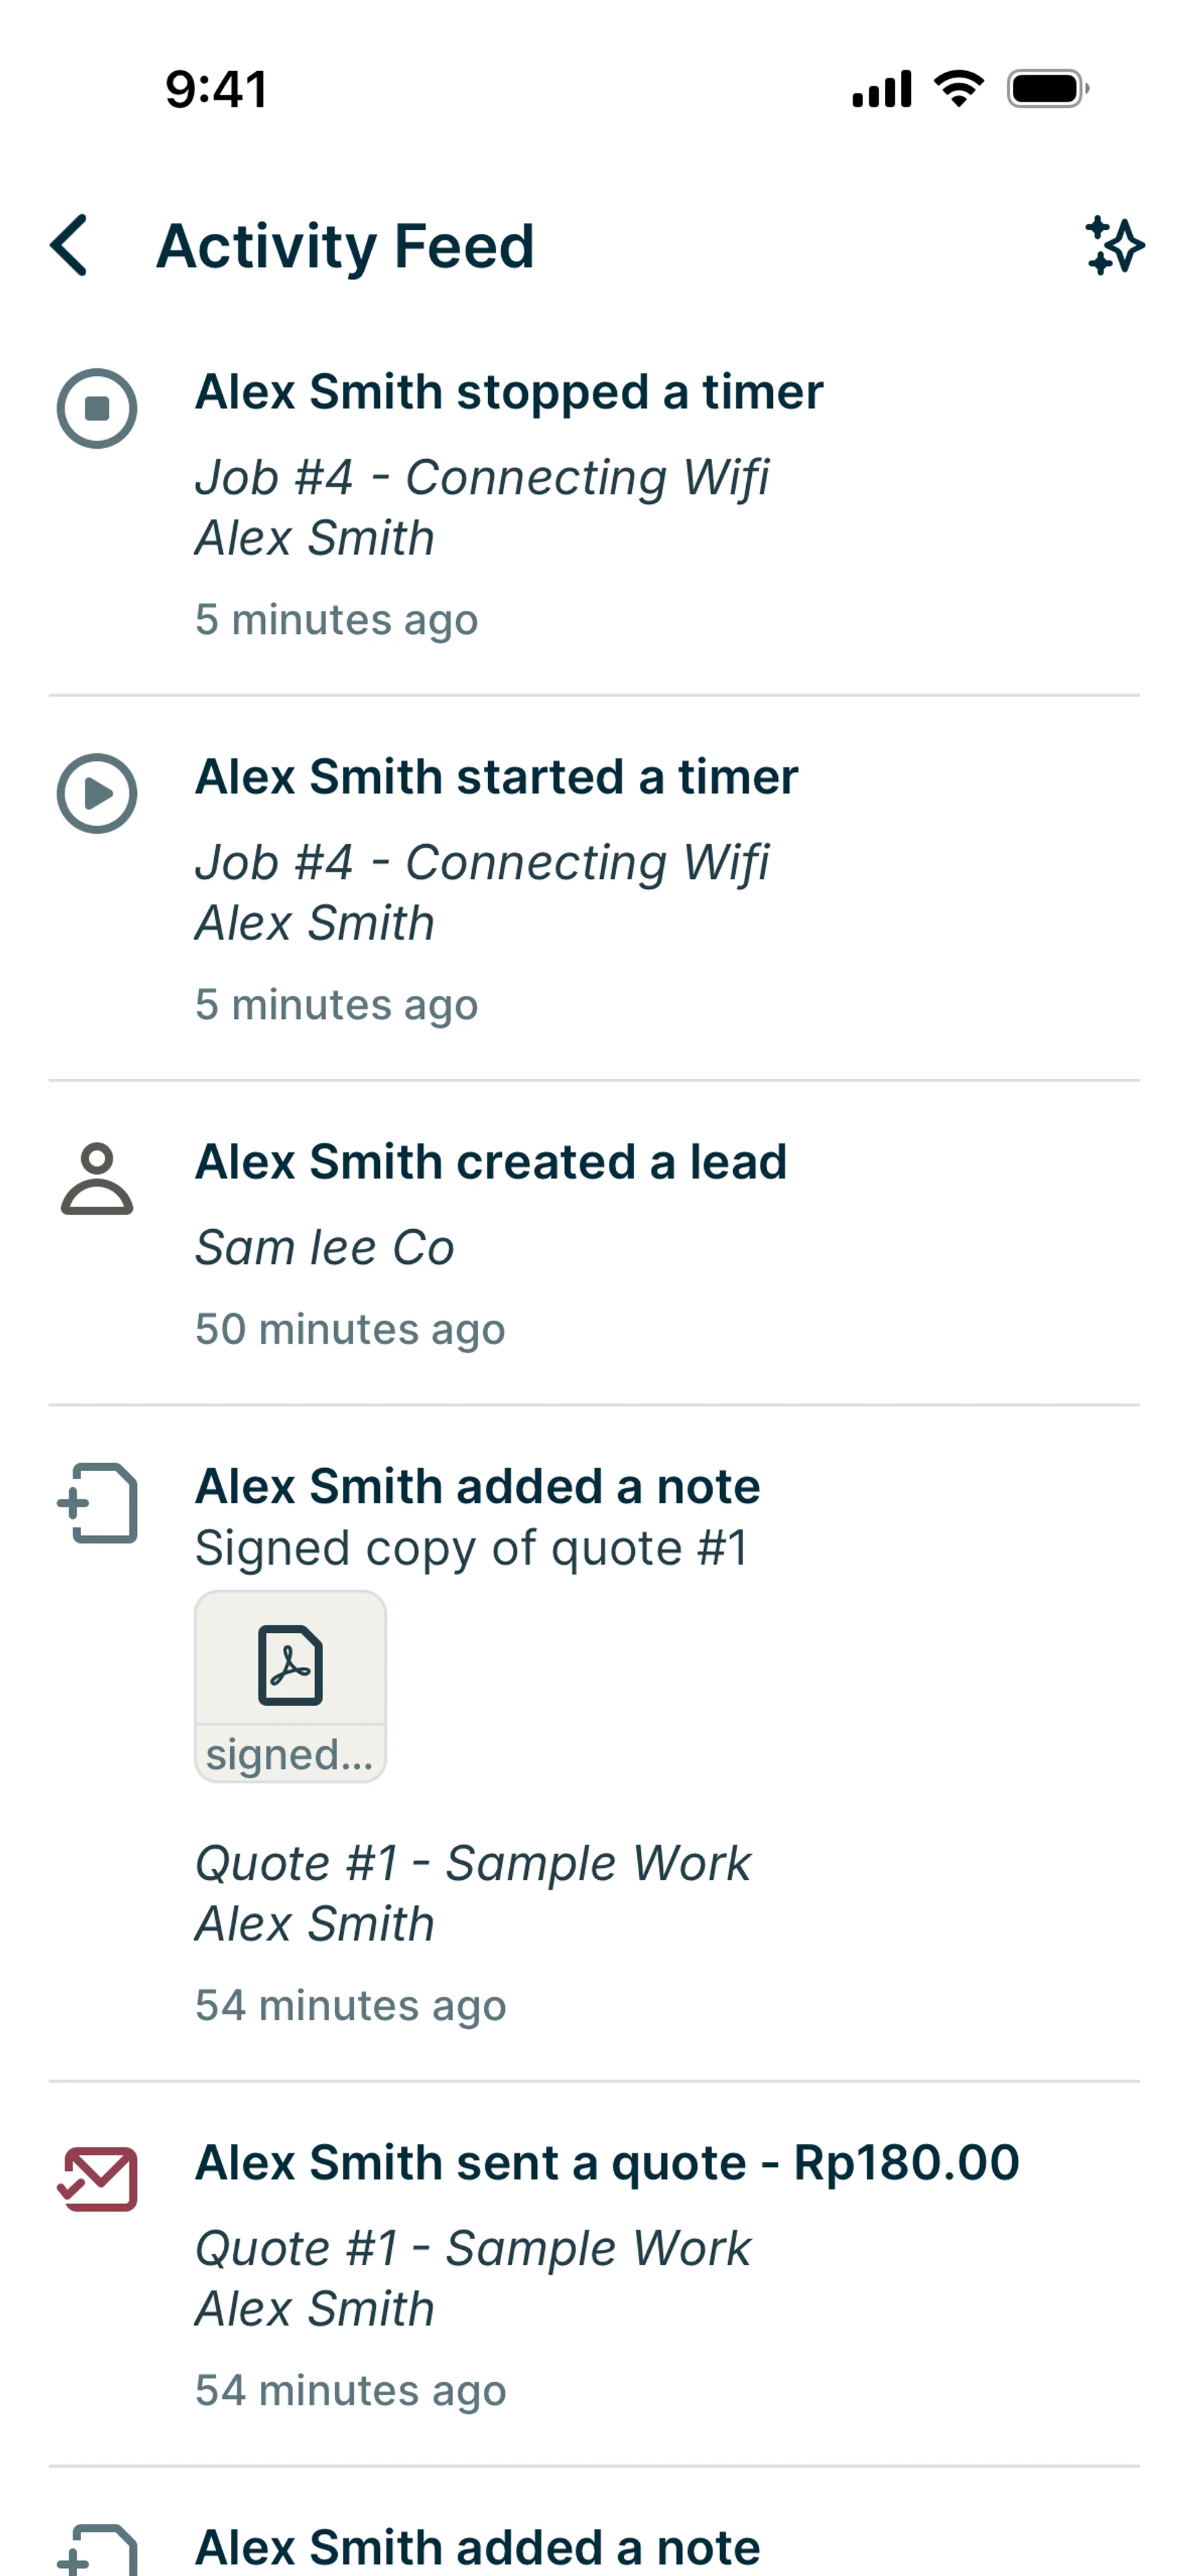Tap the back arrow icon
1188x2576 pixels.
pyautogui.click(x=69, y=245)
